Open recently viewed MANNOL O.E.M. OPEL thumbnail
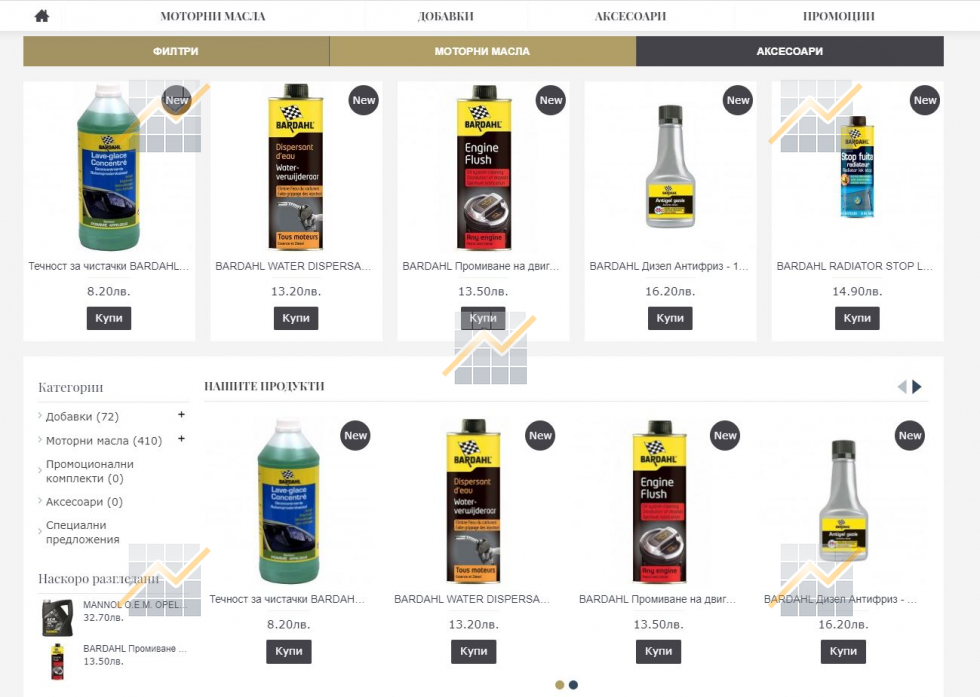Image resolution: width=980 pixels, height=697 pixels. tap(58, 617)
